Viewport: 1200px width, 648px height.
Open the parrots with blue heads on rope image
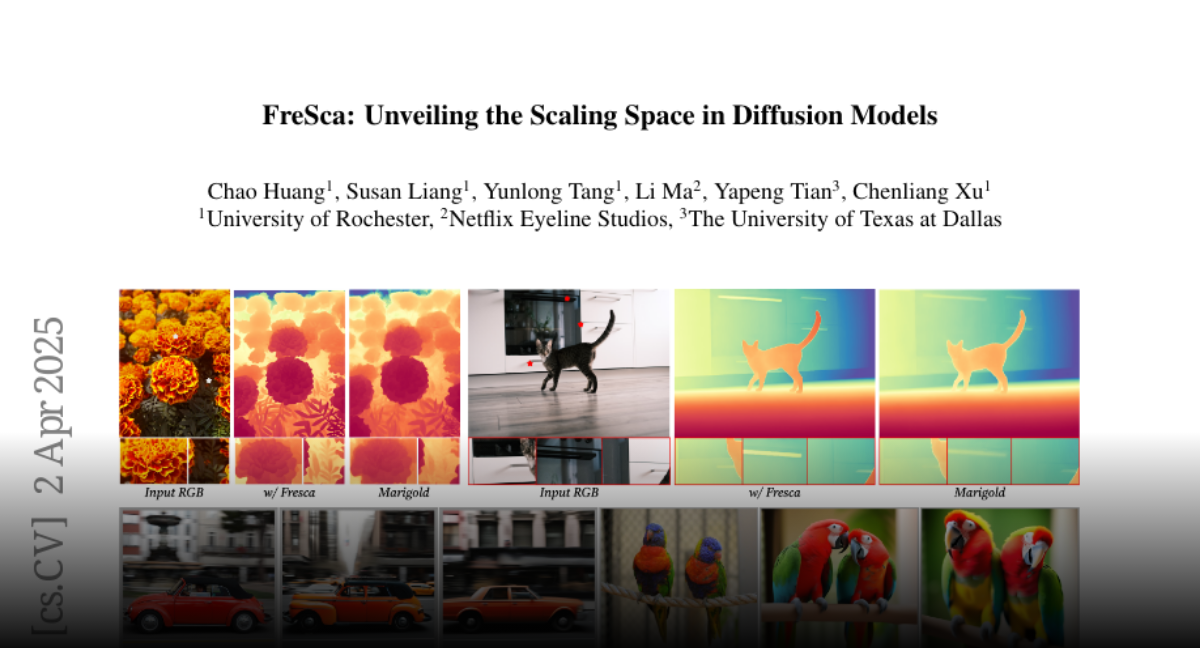[679, 577]
